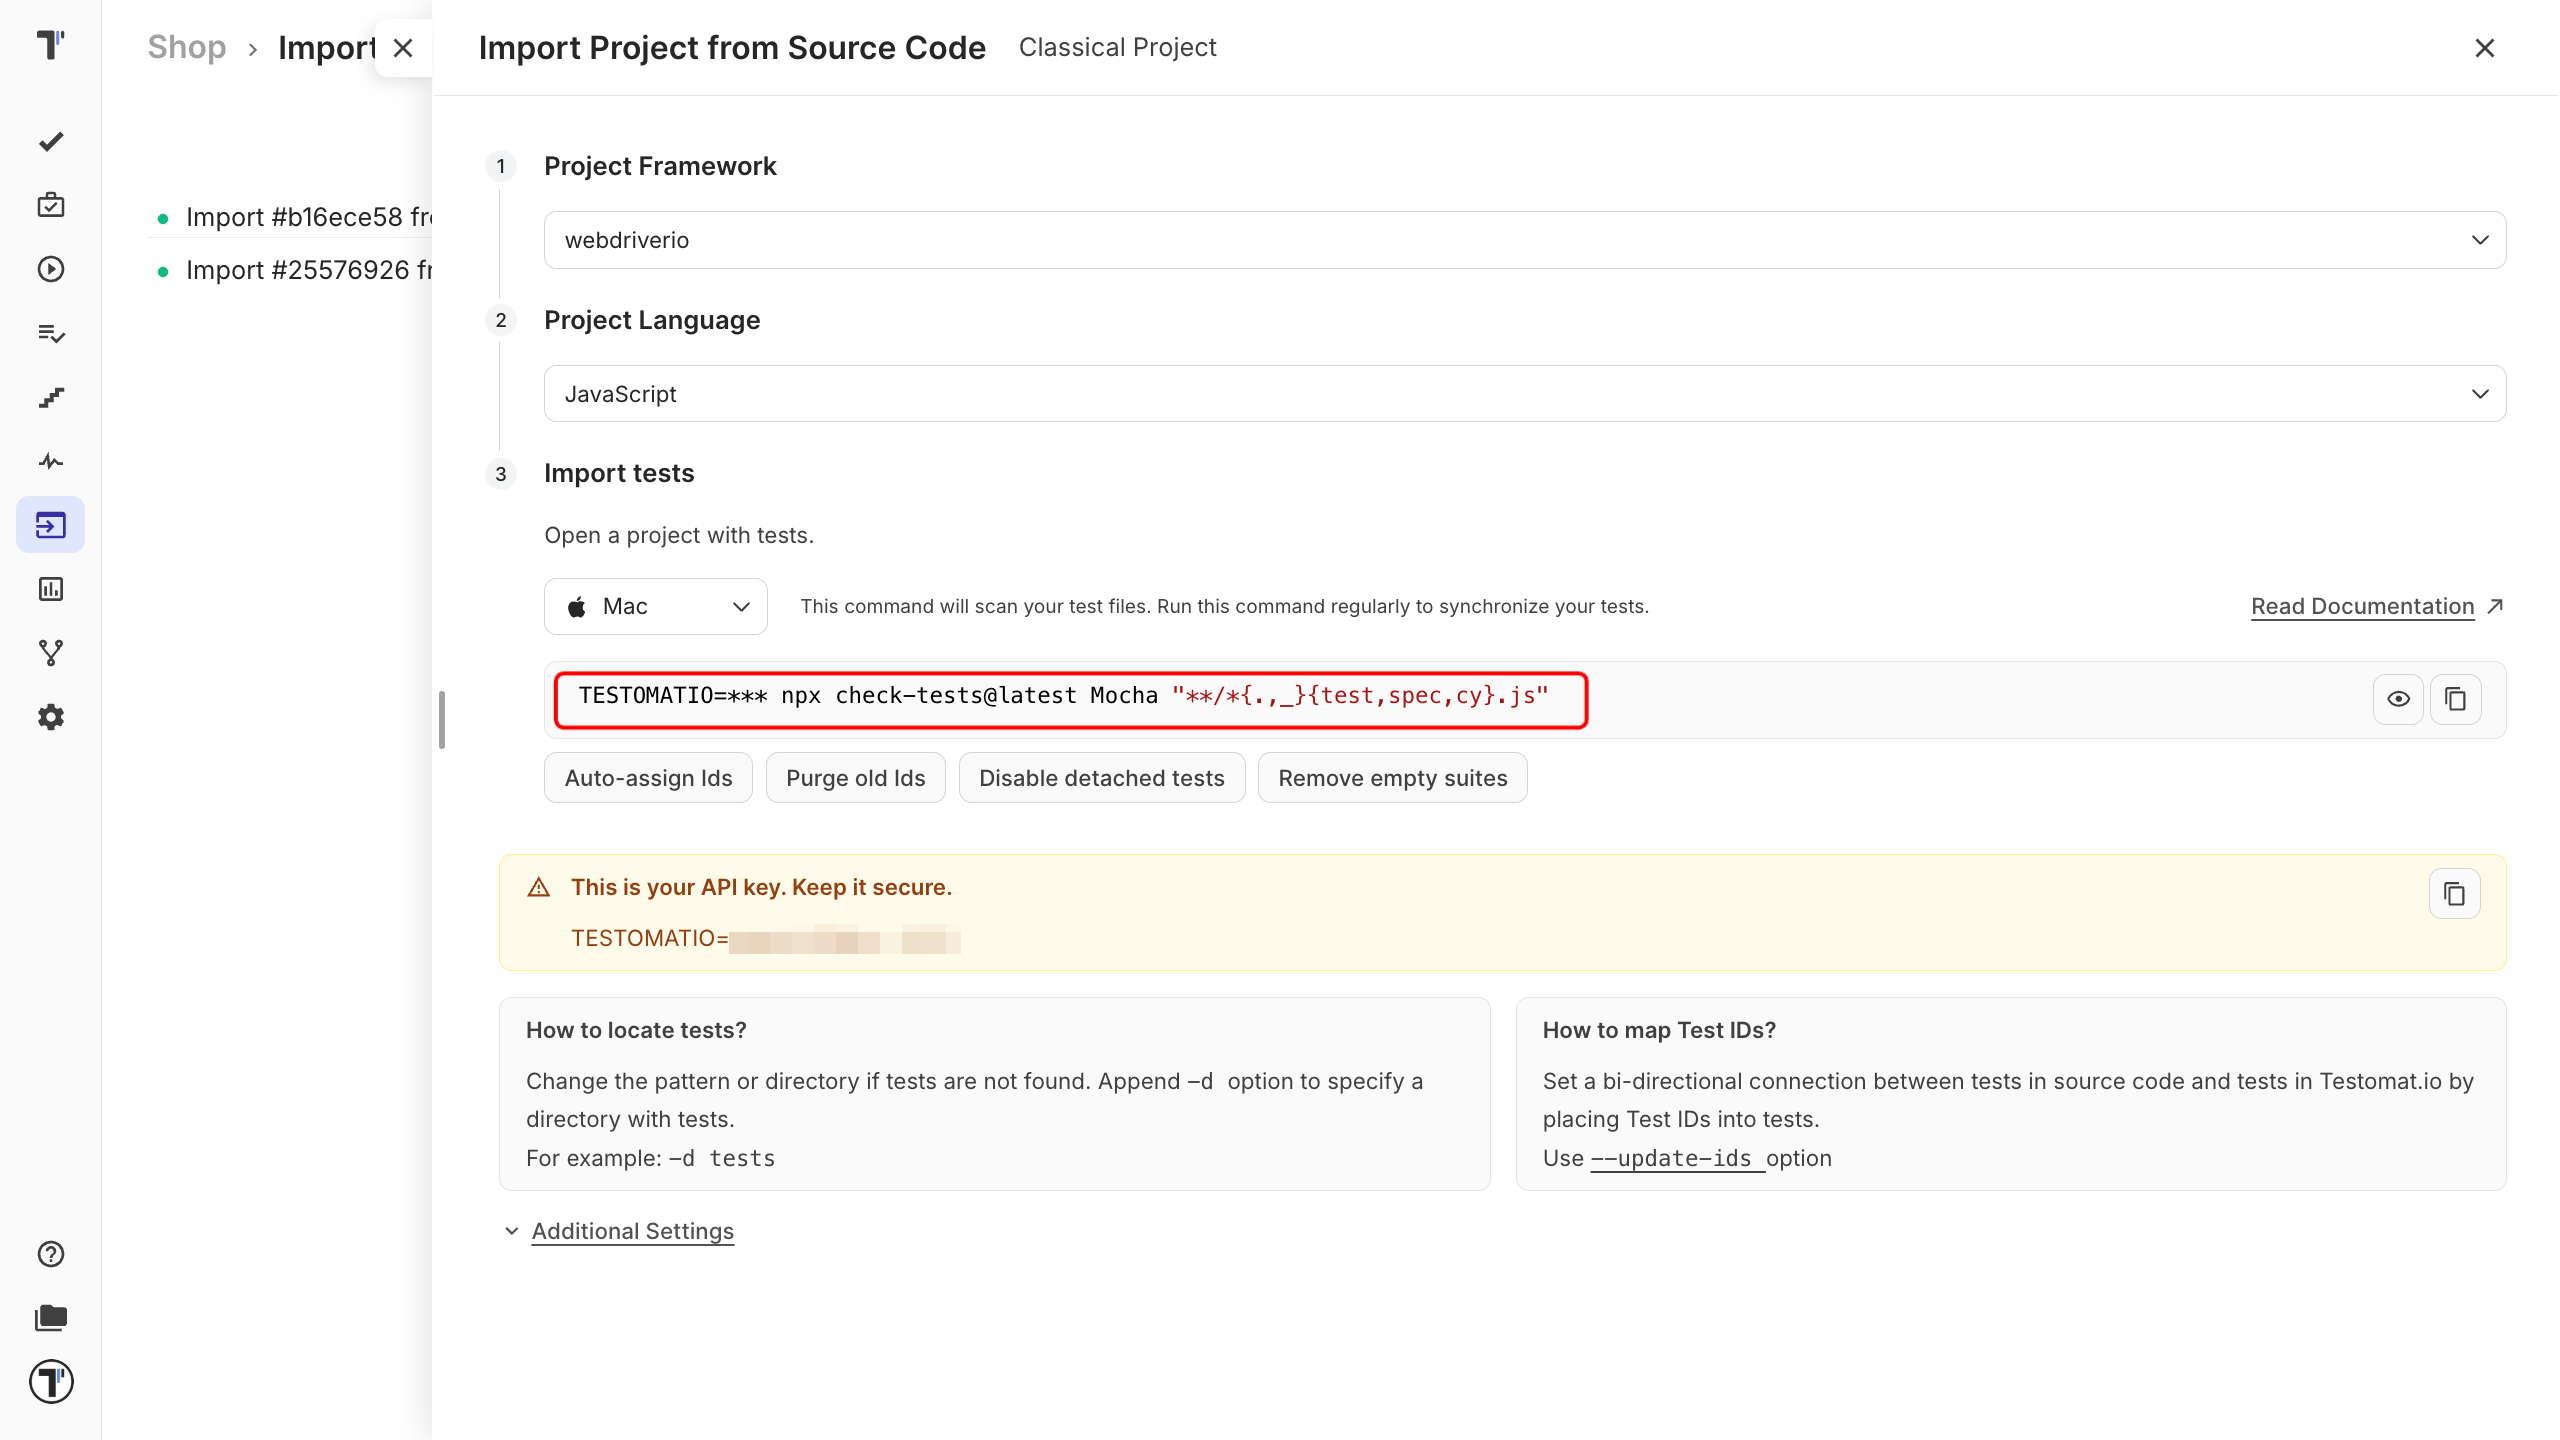The image size is (2560, 1440).
Task: Open the Tests checkmark sidebar icon
Action: click(x=51, y=142)
